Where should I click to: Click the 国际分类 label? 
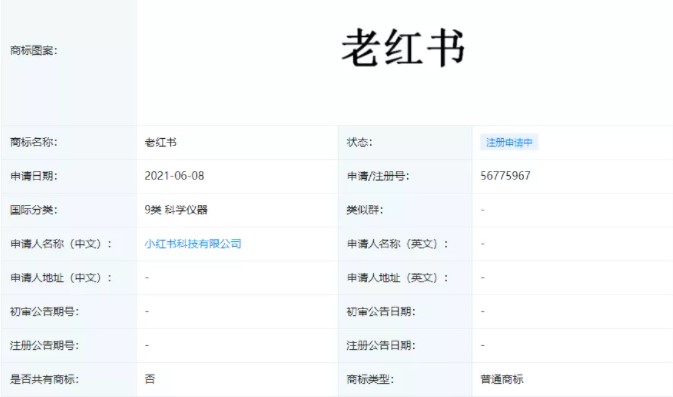click(x=33, y=210)
